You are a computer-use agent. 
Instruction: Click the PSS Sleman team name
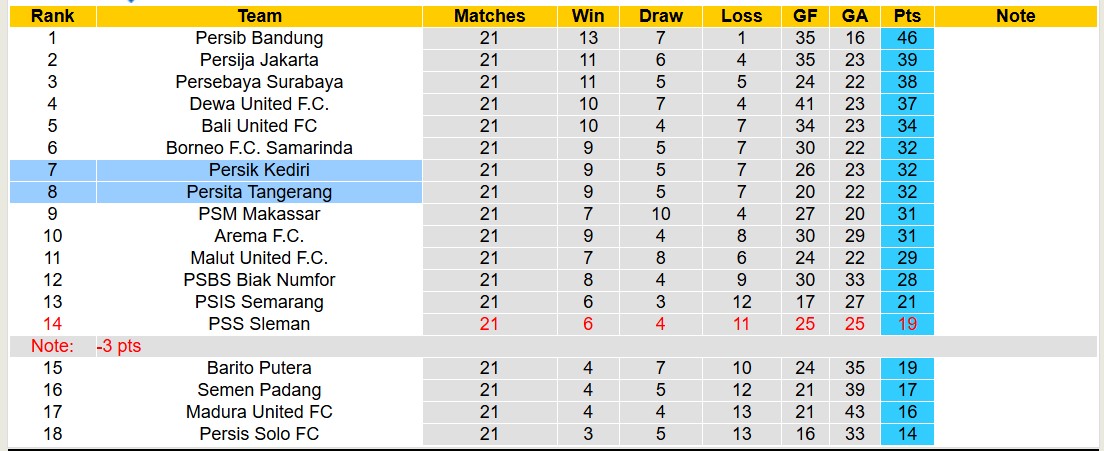tap(259, 324)
